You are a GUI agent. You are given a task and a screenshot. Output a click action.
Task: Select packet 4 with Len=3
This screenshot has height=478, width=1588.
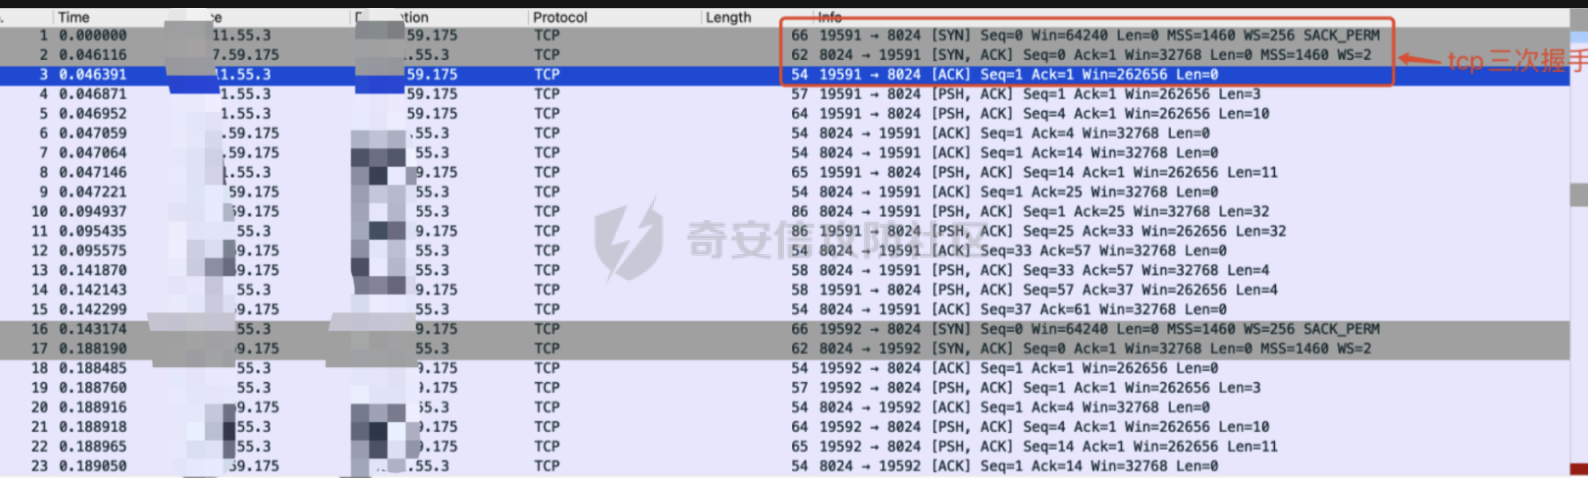pyautogui.click(x=1000, y=94)
